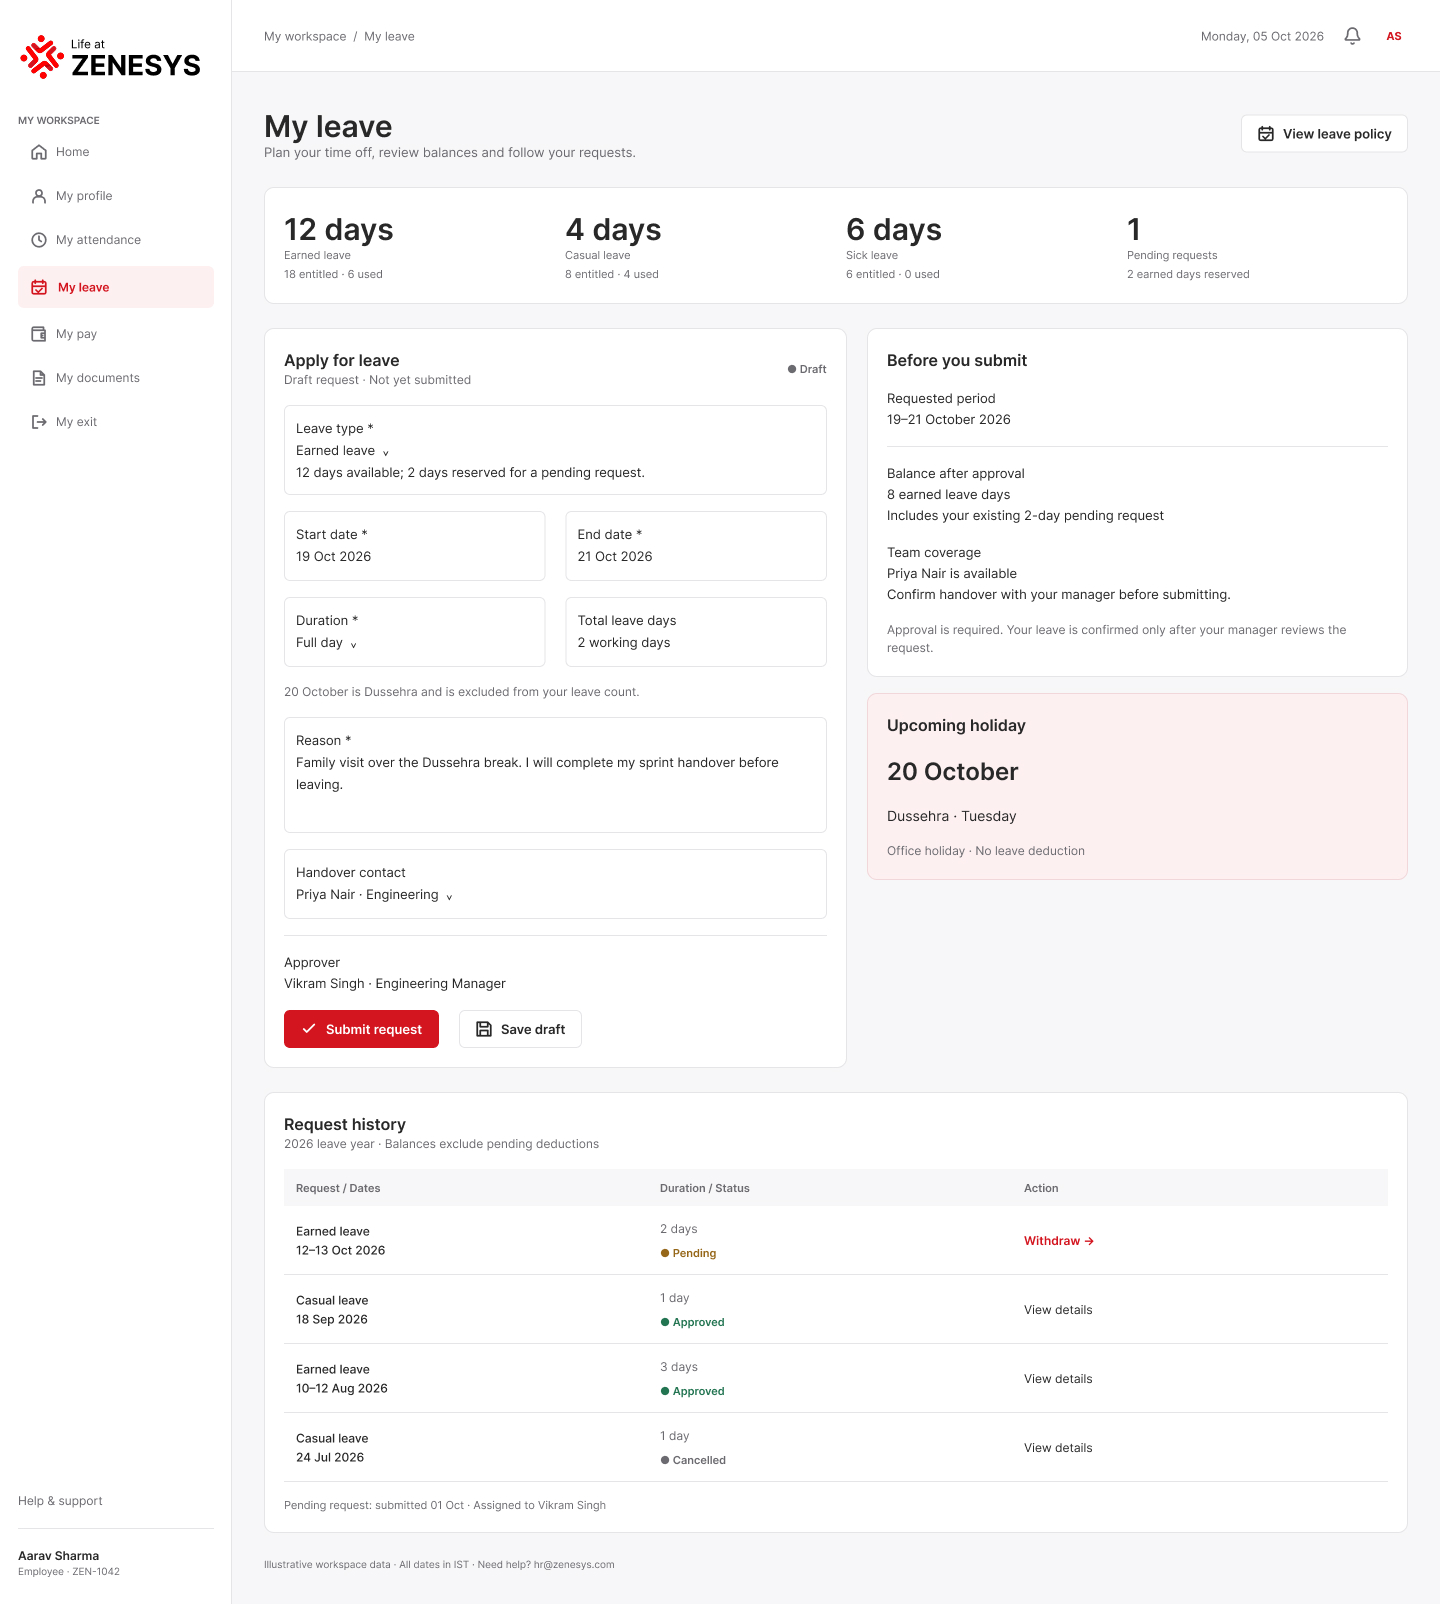1440x1604 pixels.
Task: Click the Draft status badge
Action: 807,369
